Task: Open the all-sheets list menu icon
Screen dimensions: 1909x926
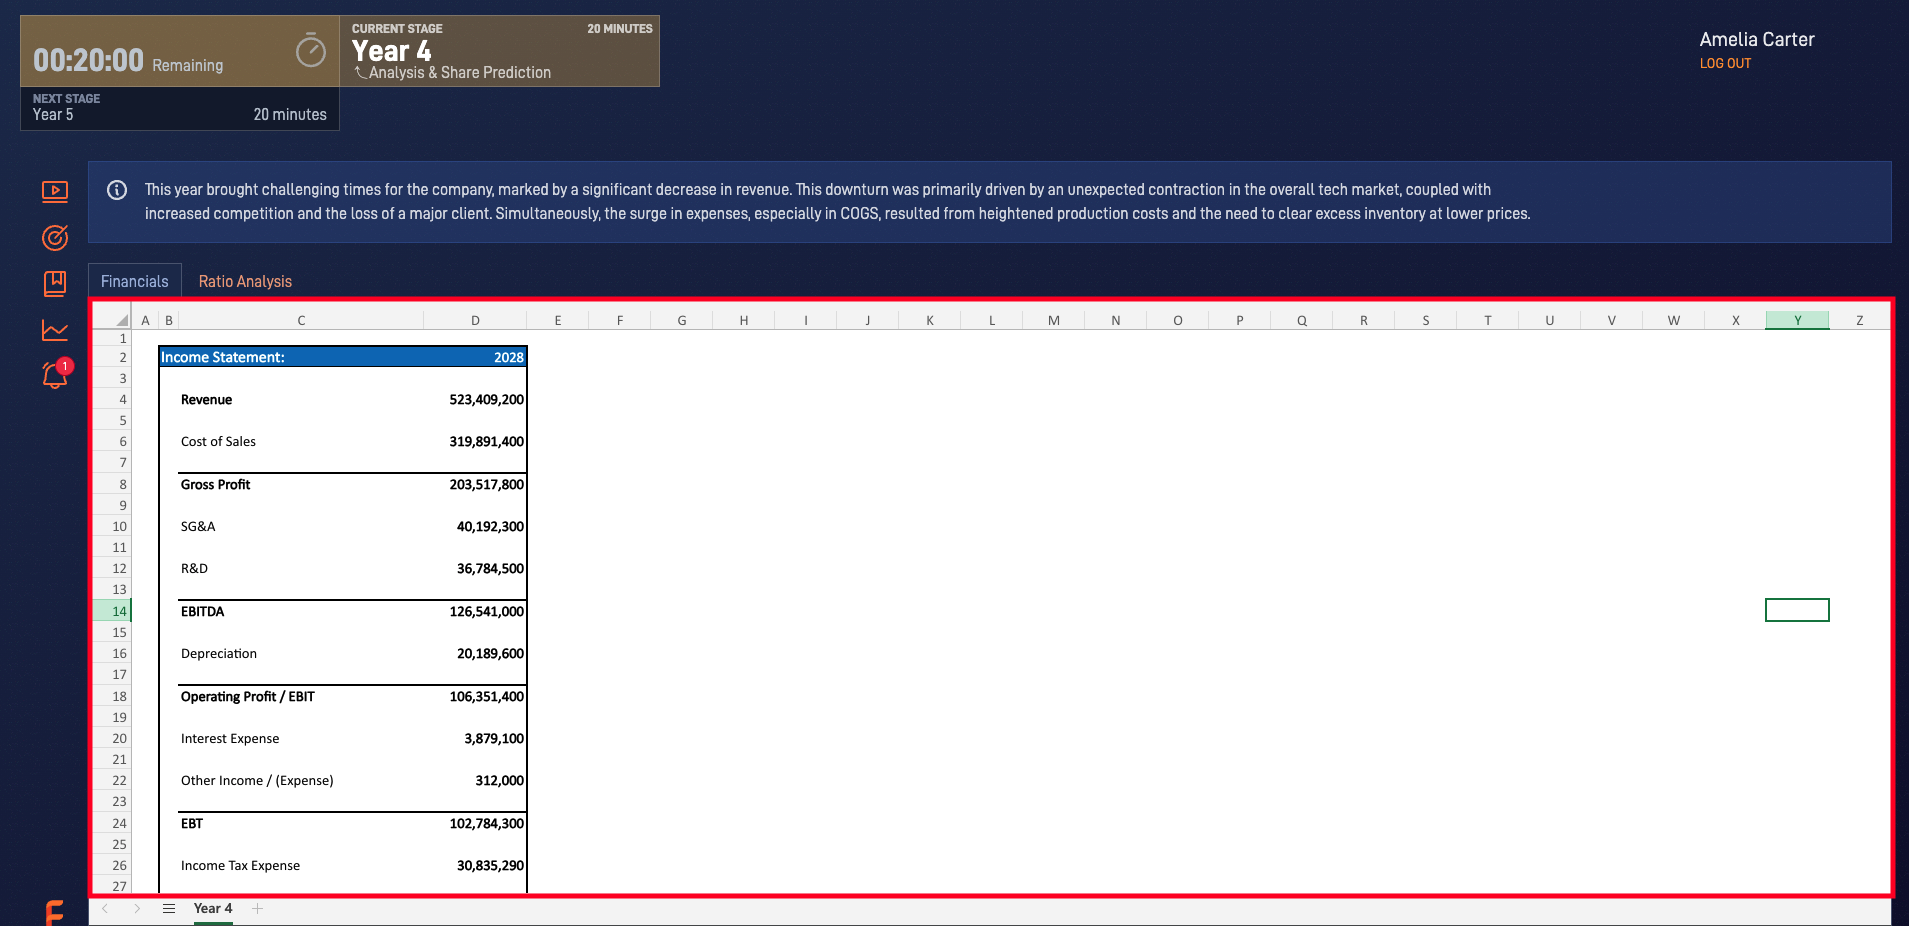Action: click(169, 909)
